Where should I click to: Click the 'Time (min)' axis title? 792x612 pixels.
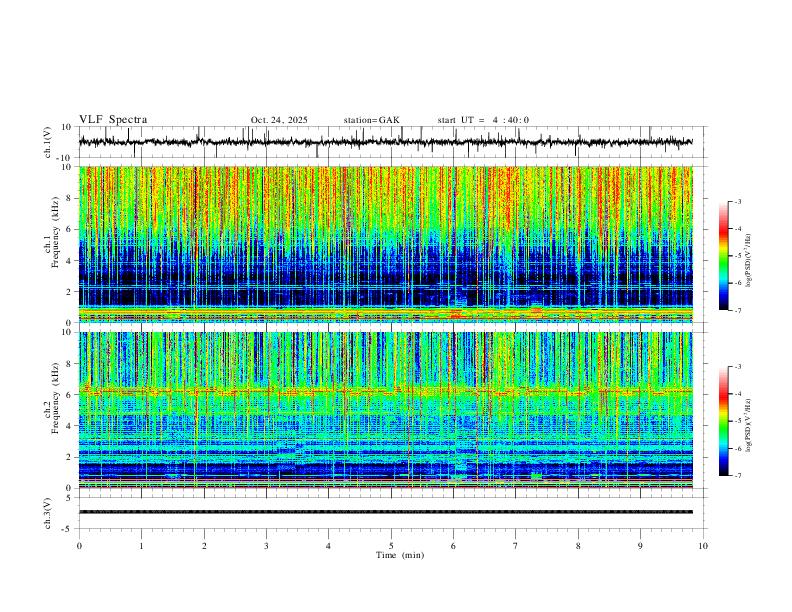pyautogui.click(x=400, y=555)
